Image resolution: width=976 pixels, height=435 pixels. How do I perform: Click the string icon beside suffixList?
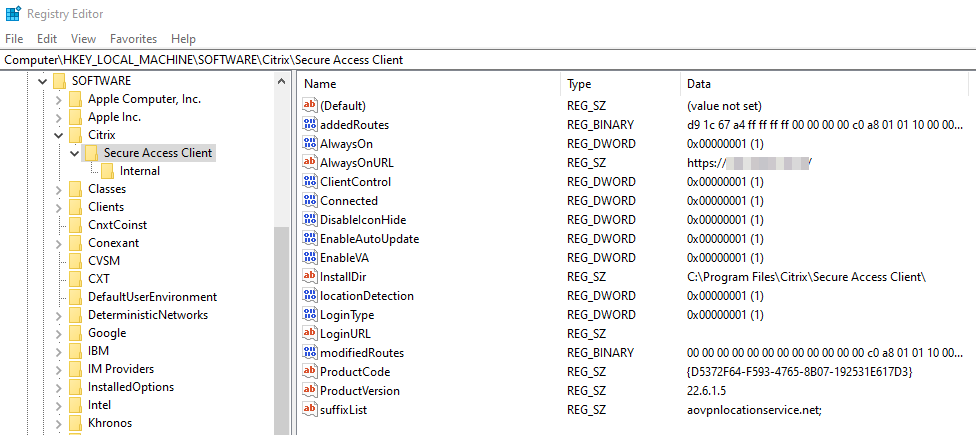click(309, 409)
